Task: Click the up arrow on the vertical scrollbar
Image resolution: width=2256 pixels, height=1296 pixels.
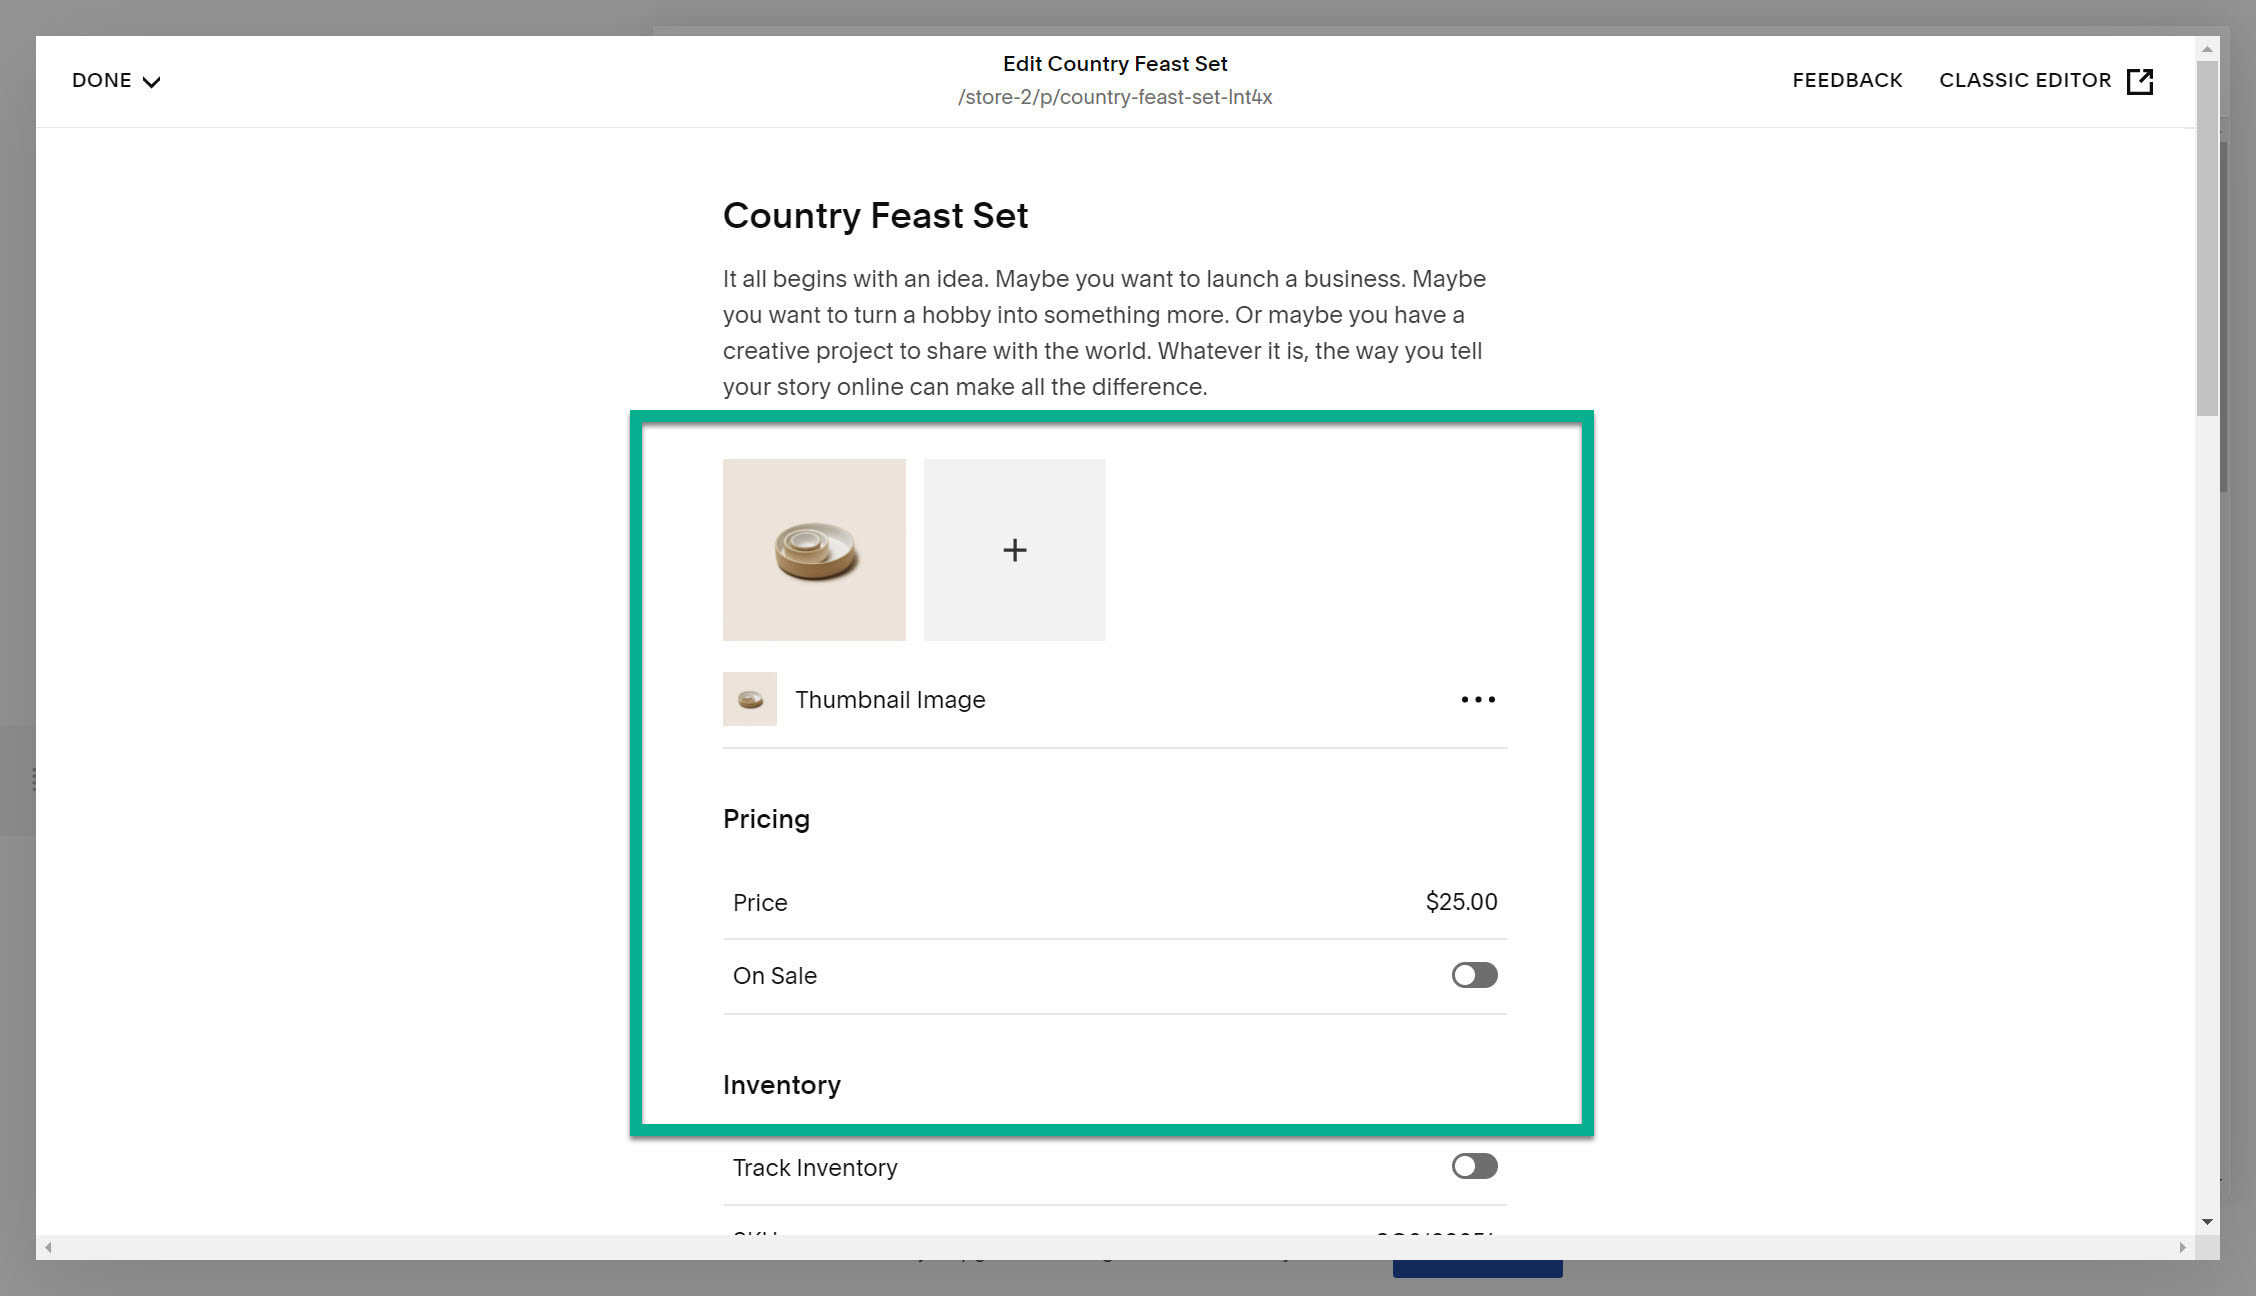Action: point(2206,48)
